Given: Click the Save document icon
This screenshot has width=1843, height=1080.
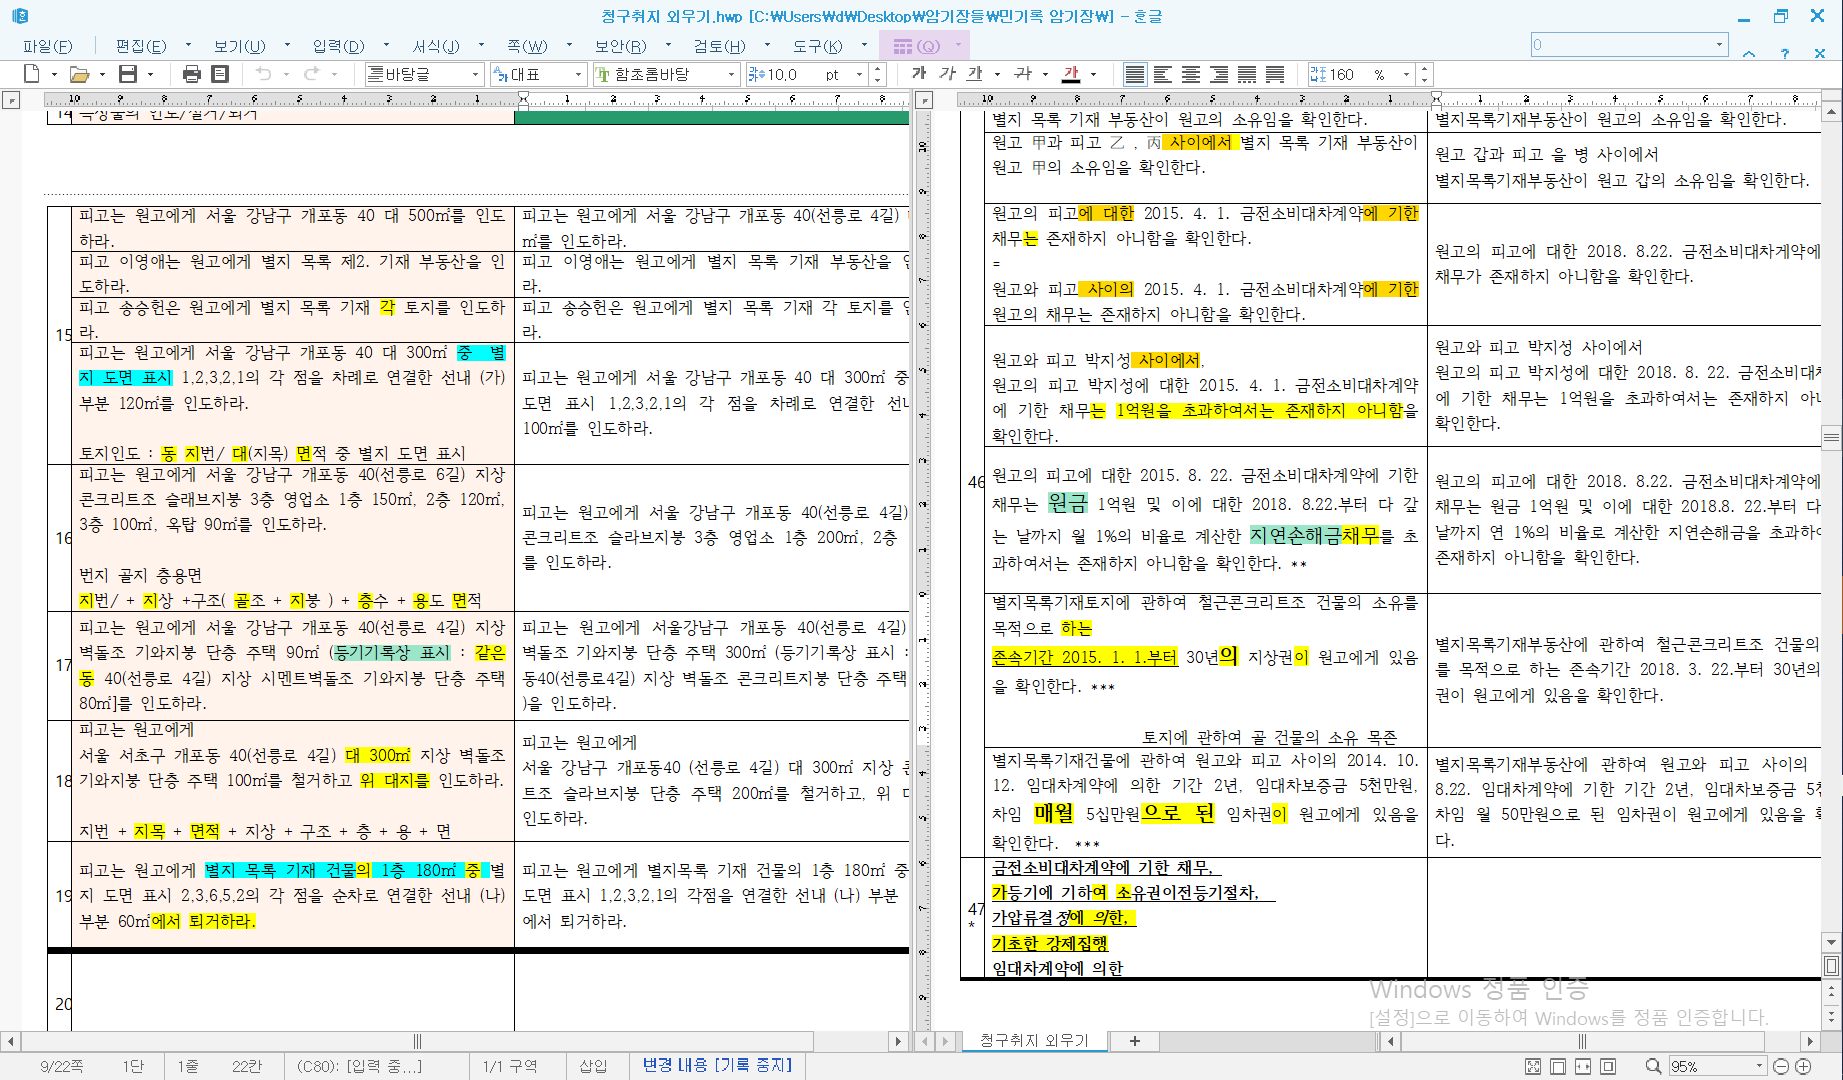Looking at the screenshot, I should [127, 74].
